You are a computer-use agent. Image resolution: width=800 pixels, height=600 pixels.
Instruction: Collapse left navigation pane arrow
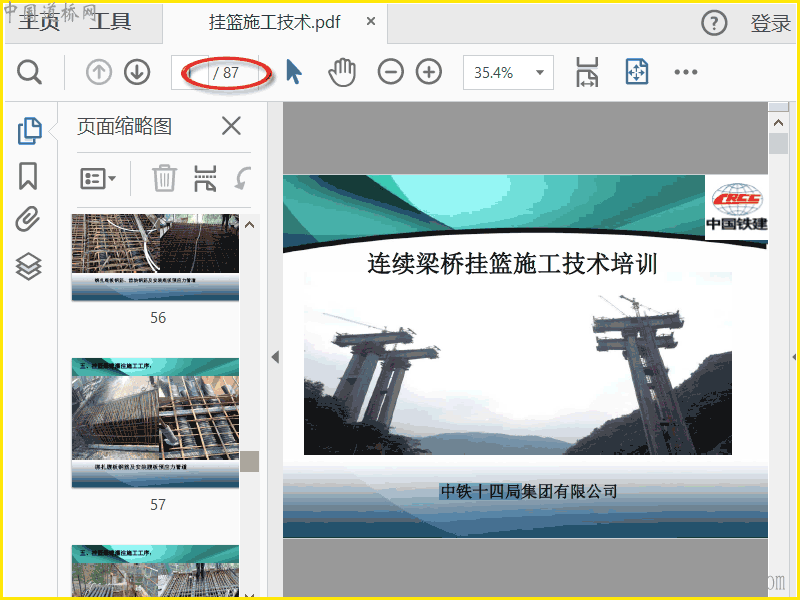(x=276, y=357)
